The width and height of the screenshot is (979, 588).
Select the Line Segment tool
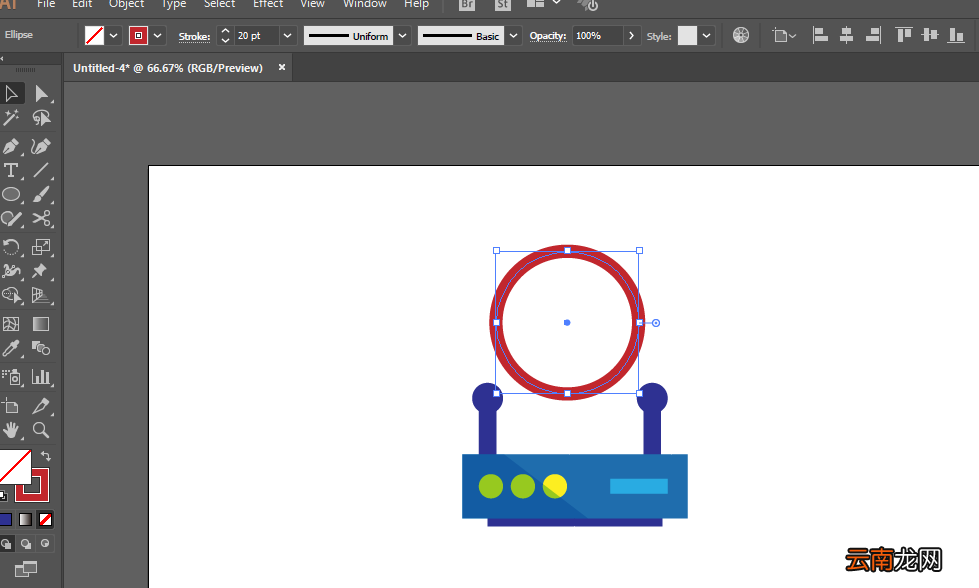click(x=41, y=170)
